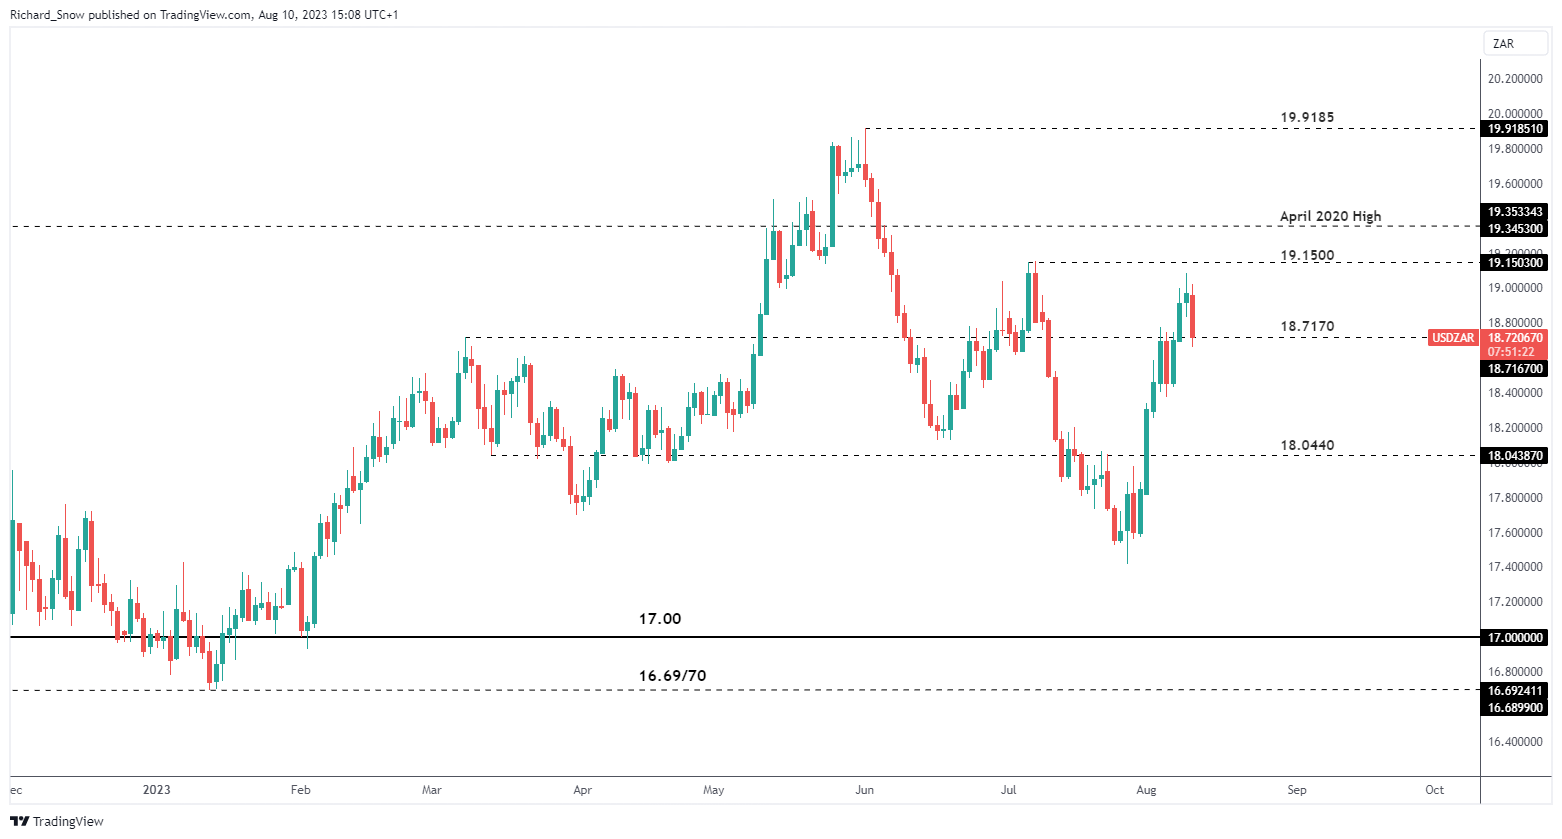Click the 18.400000 axis tick
This screenshot has height=839, width=1562.
(x=1514, y=393)
